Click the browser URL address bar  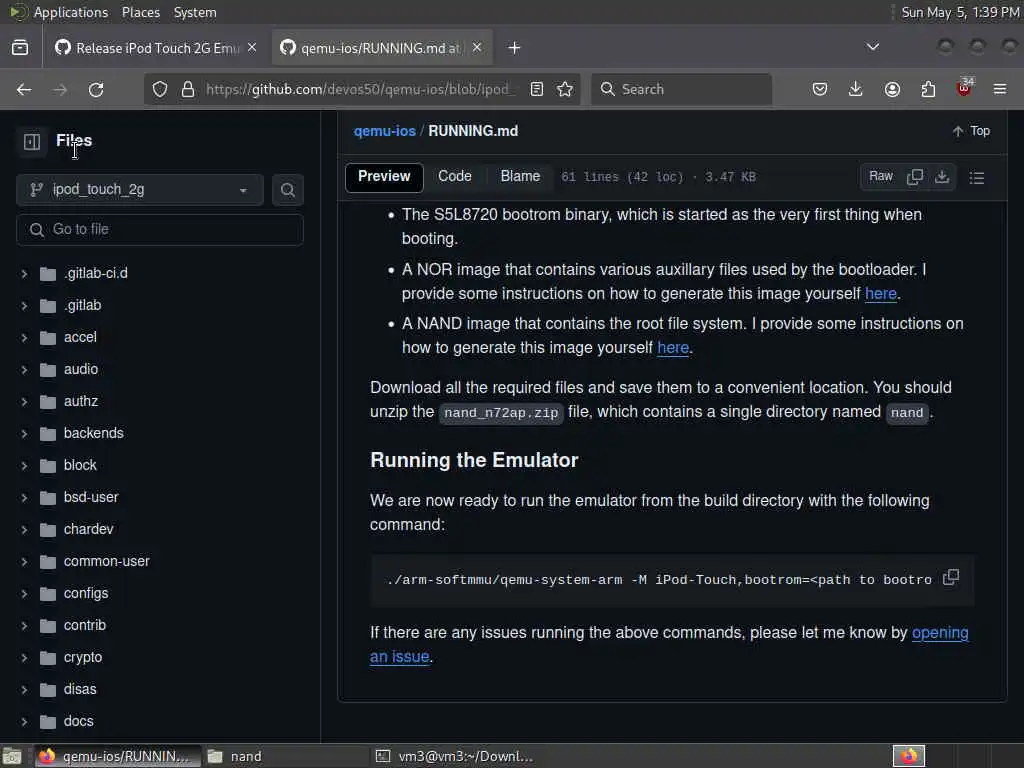[358, 89]
